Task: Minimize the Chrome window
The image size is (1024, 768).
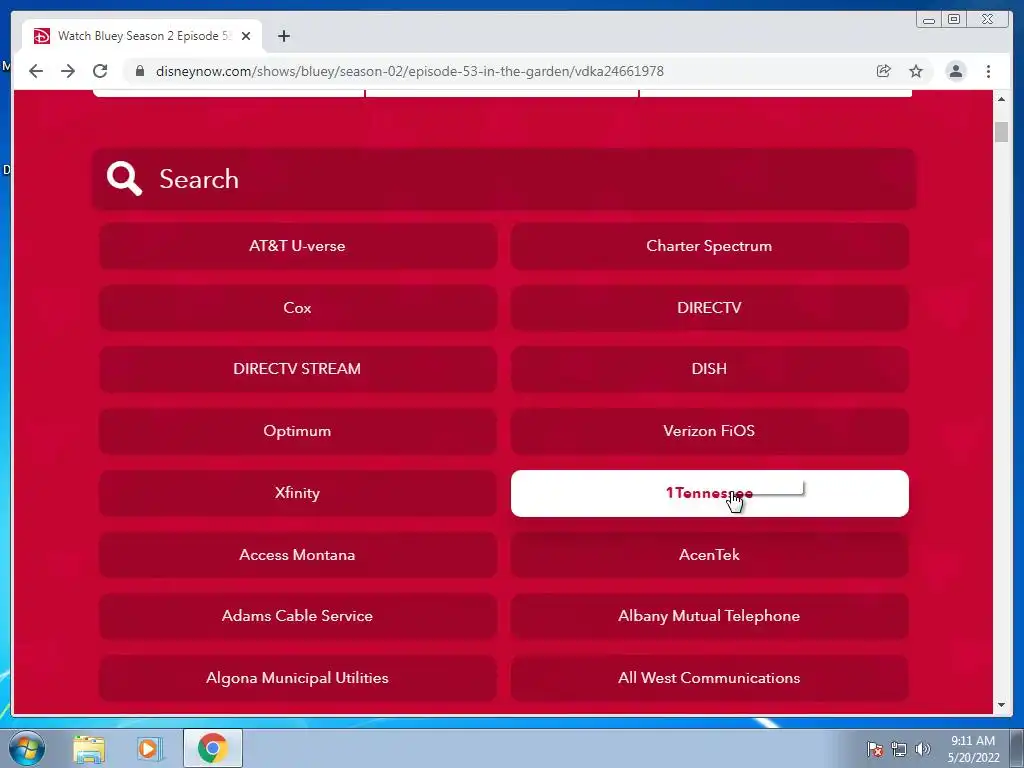Action: [x=928, y=20]
